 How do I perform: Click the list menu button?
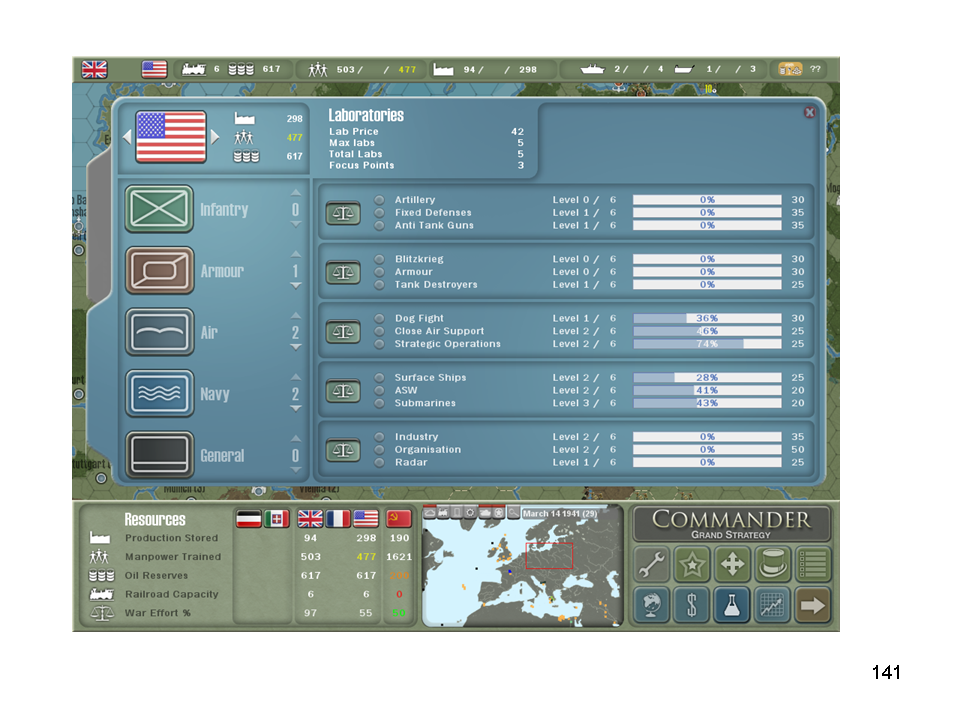pos(813,565)
